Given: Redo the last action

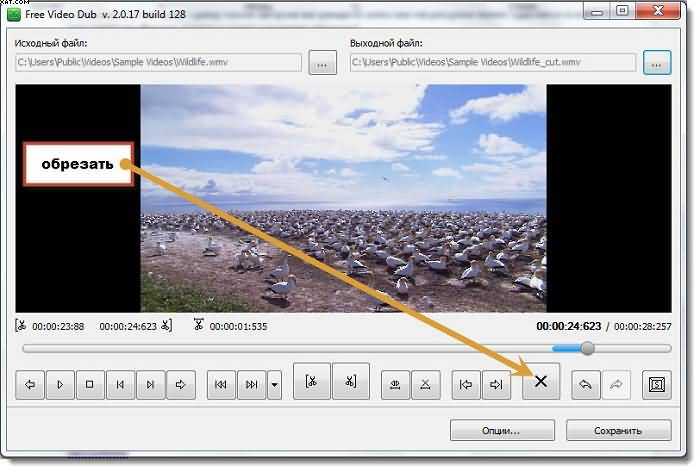Looking at the screenshot, I should pos(616,384).
